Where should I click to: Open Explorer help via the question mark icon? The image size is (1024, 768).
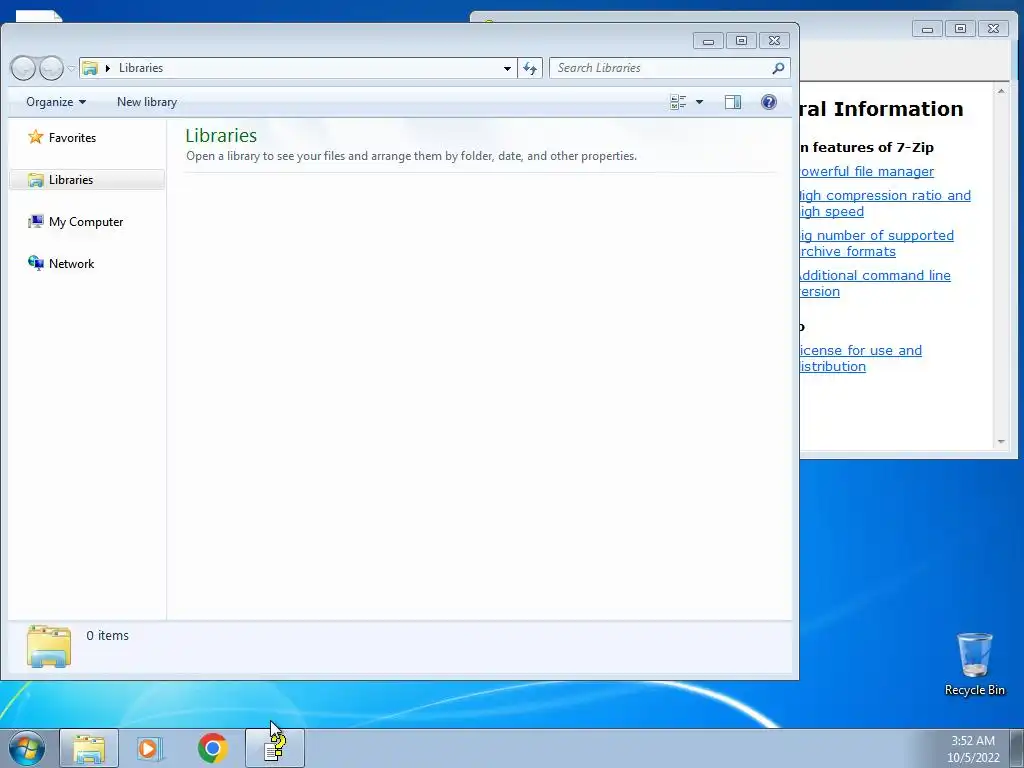point(769,102)
